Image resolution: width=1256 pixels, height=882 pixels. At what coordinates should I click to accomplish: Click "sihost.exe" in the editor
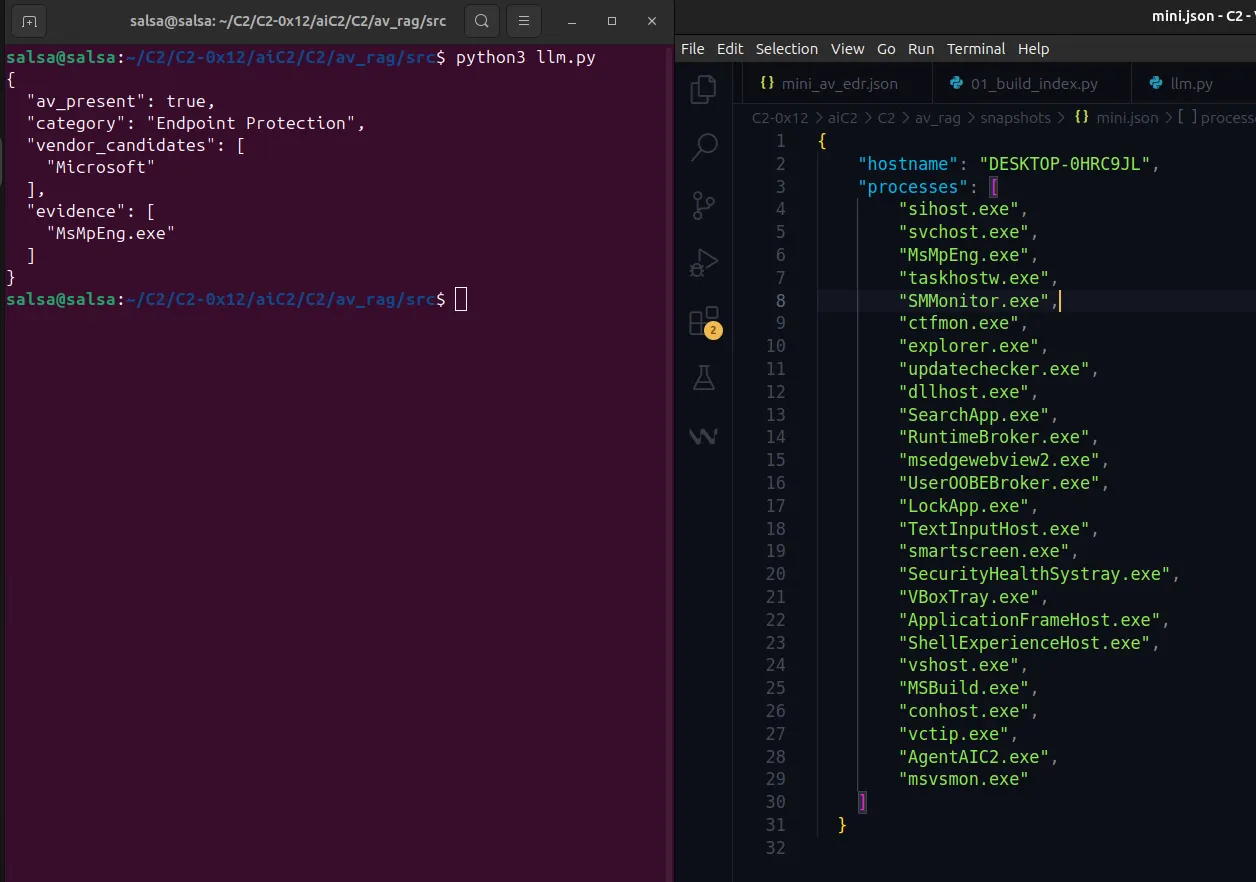[x=958, y=210]
